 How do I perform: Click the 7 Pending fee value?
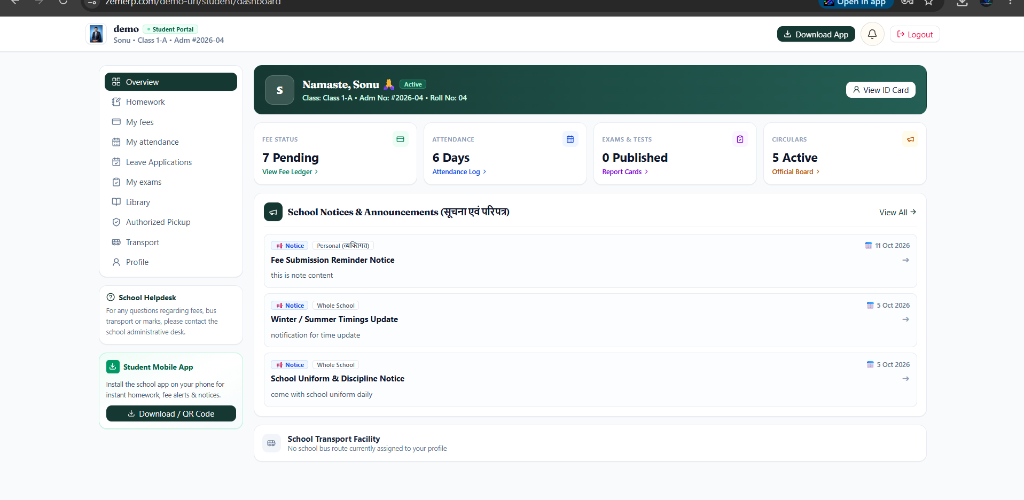tap(291, 157)
